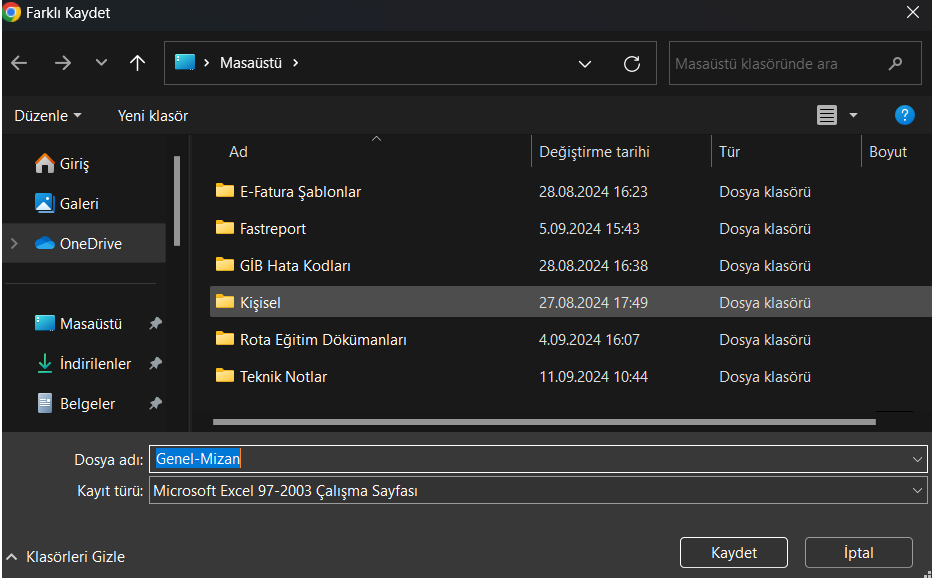Open the blue Help icon
Image resolution: width=936 pixels, height=585 pixels.
coord(904,115)
